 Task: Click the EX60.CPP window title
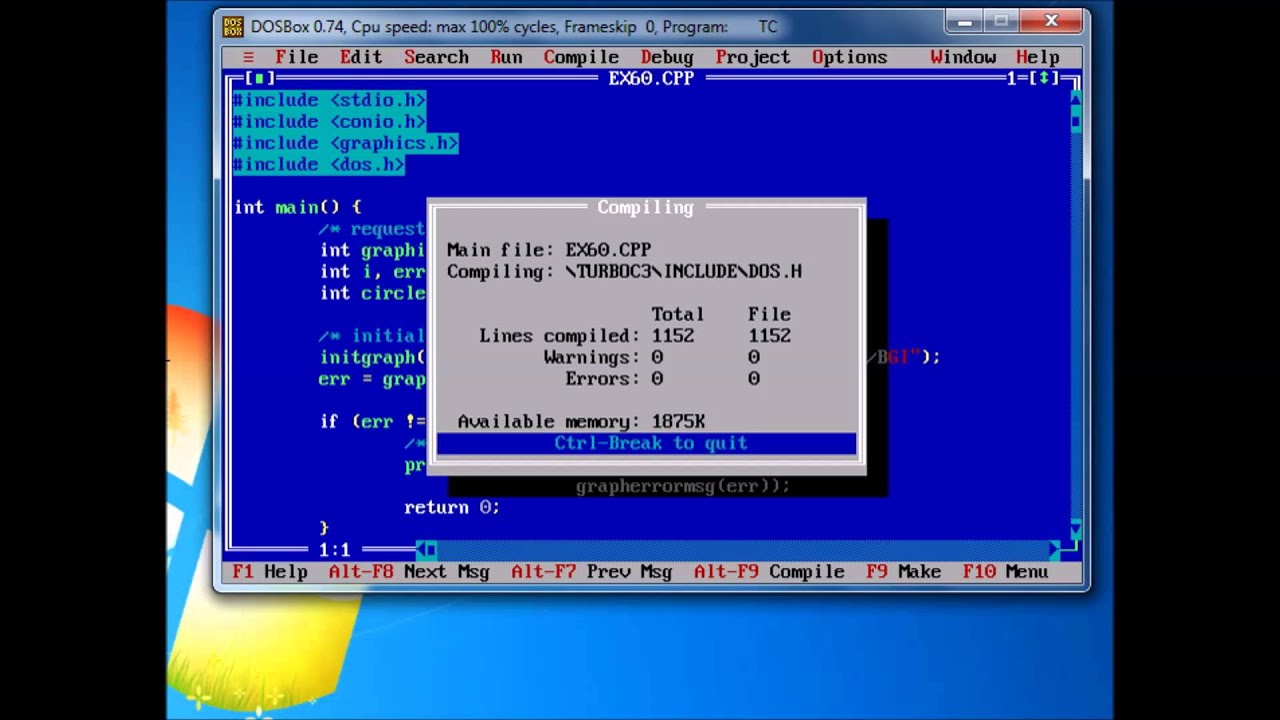(x=651, y=78)
